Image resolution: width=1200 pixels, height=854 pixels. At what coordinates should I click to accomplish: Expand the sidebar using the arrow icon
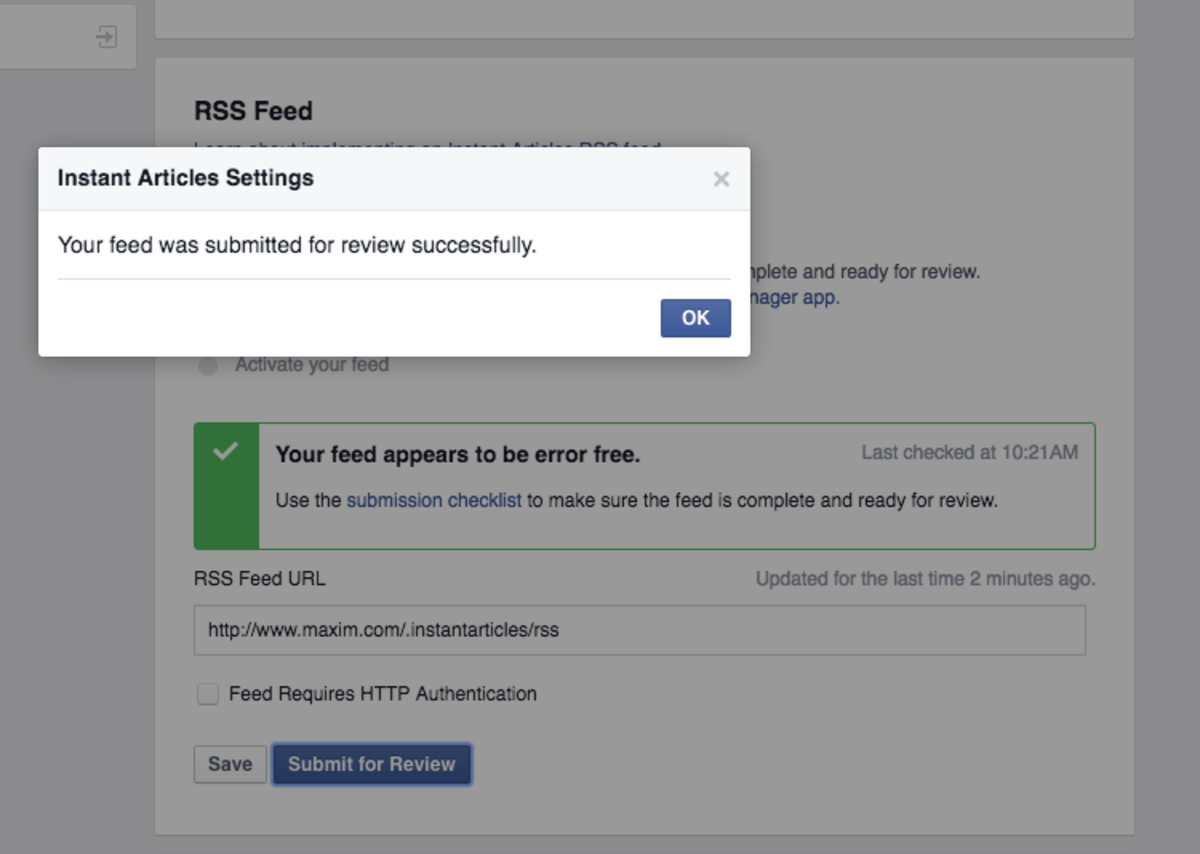click(109, 36)
